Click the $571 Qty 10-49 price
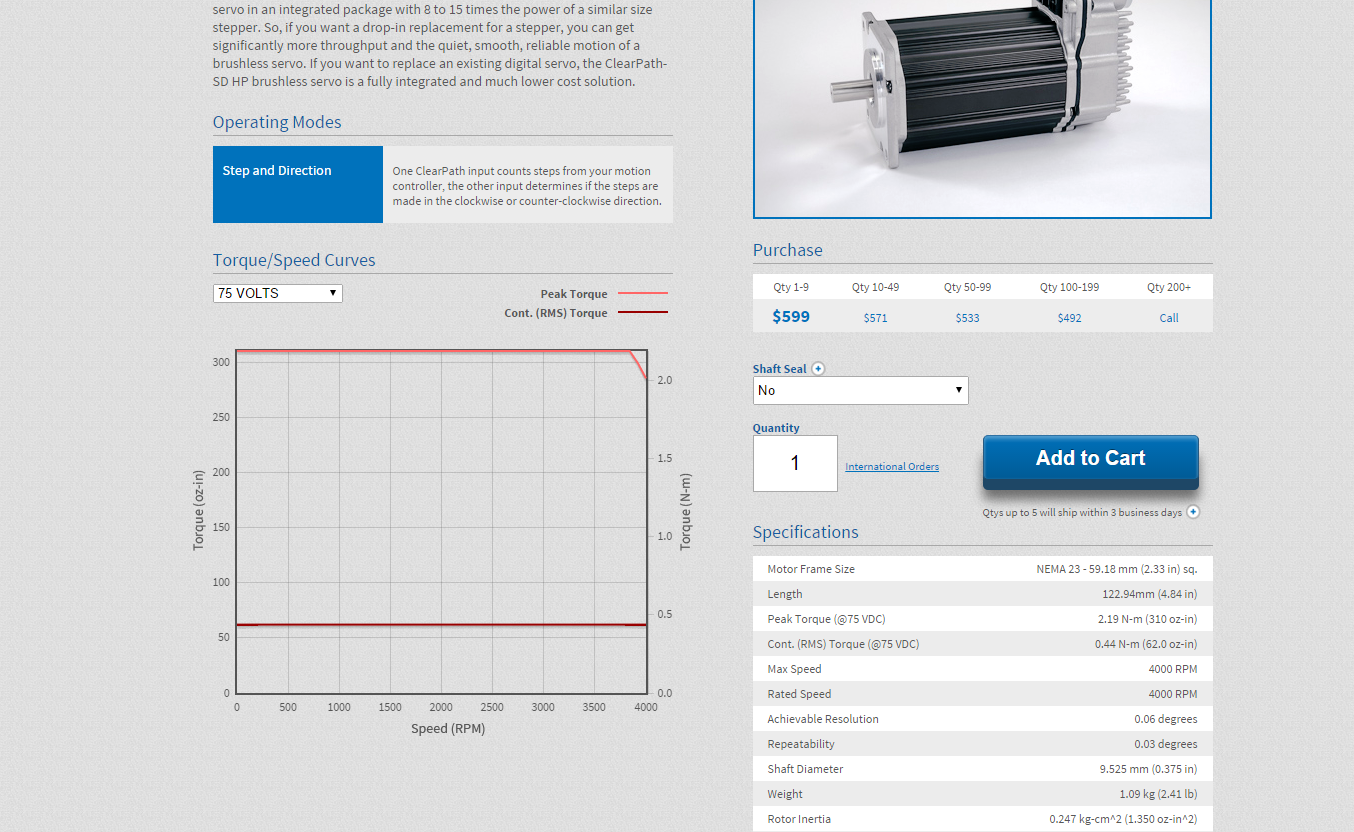This screenshot has width=1354, height=832. 875,318
